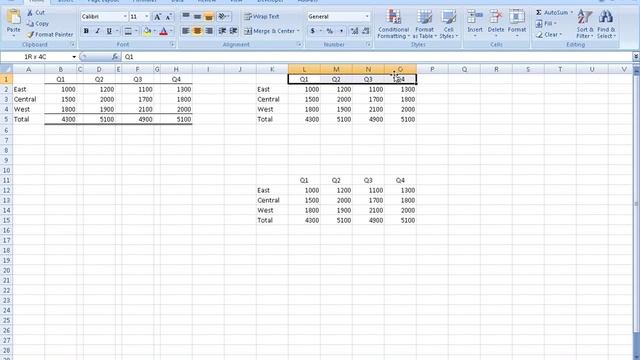
Task: Open Font group dialog launcher
Action: tap(172, 44)
